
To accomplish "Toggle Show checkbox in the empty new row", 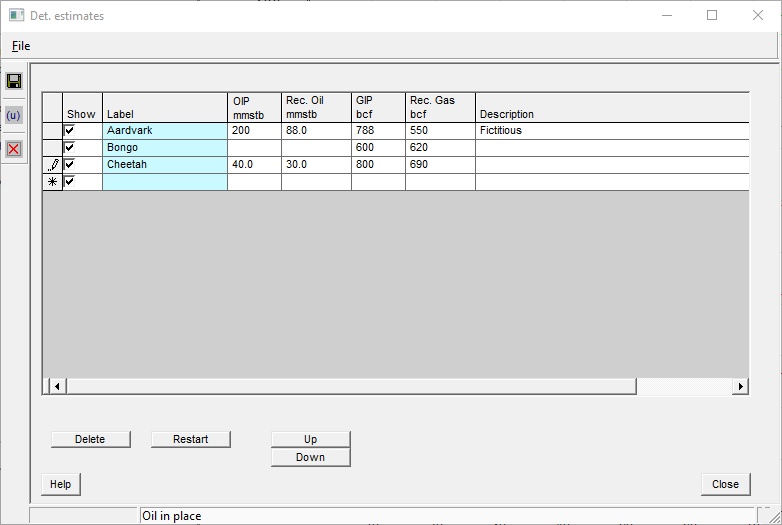I will [70, 182].
